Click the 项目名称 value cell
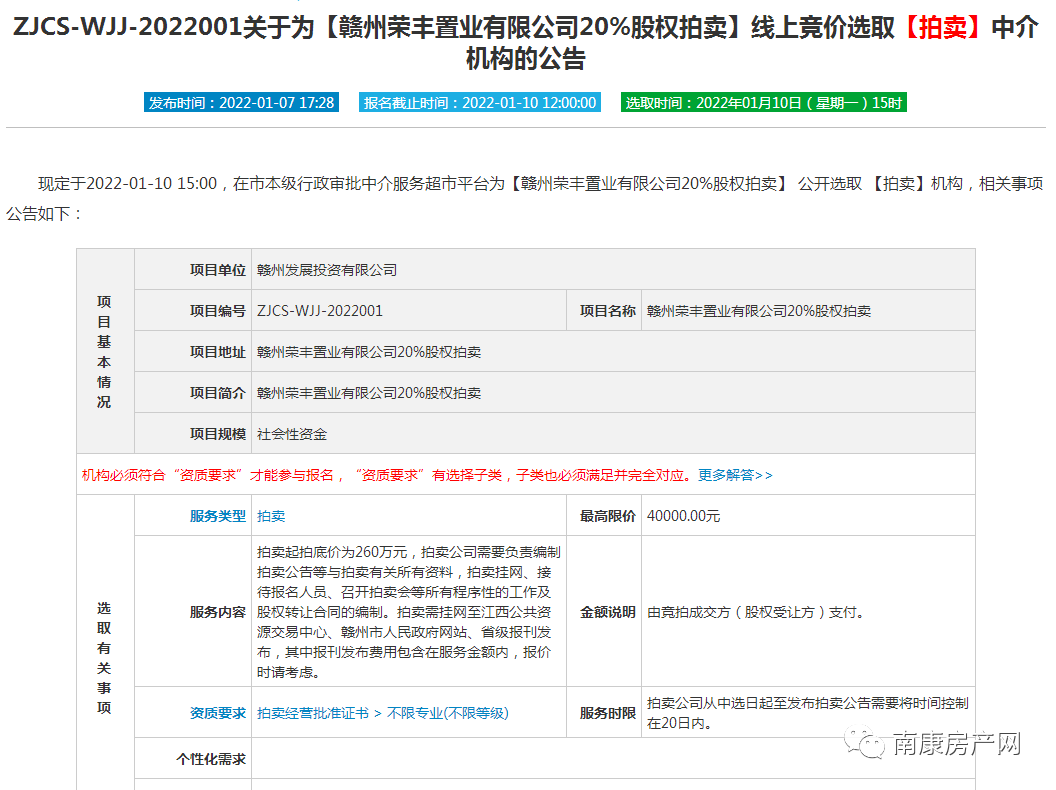The width and height of the screenshot is (1056, 790). (759, 311)
